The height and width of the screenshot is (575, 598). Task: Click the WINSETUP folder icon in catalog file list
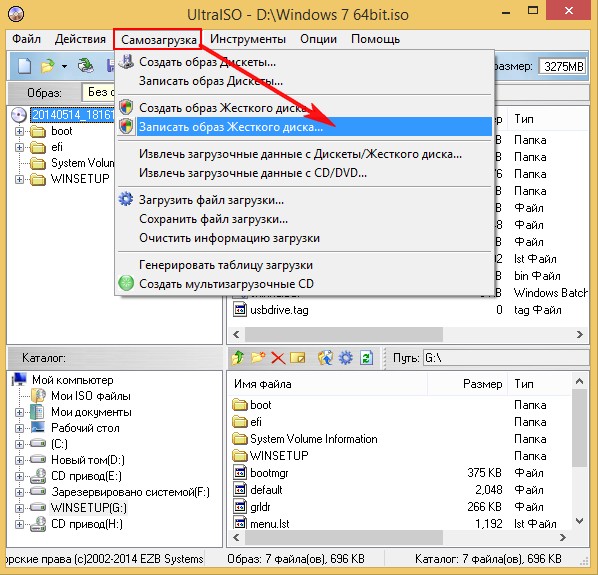coord(240,455)
